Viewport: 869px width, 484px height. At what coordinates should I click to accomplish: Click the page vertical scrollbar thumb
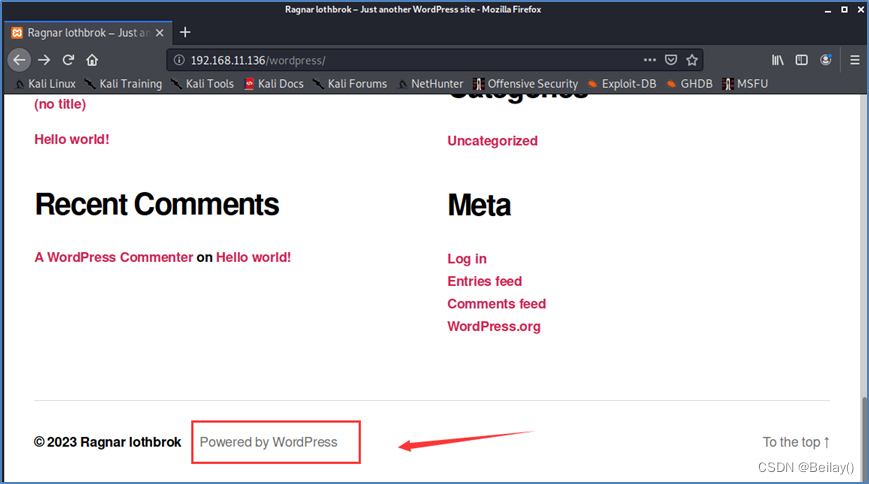coord(864,438)
